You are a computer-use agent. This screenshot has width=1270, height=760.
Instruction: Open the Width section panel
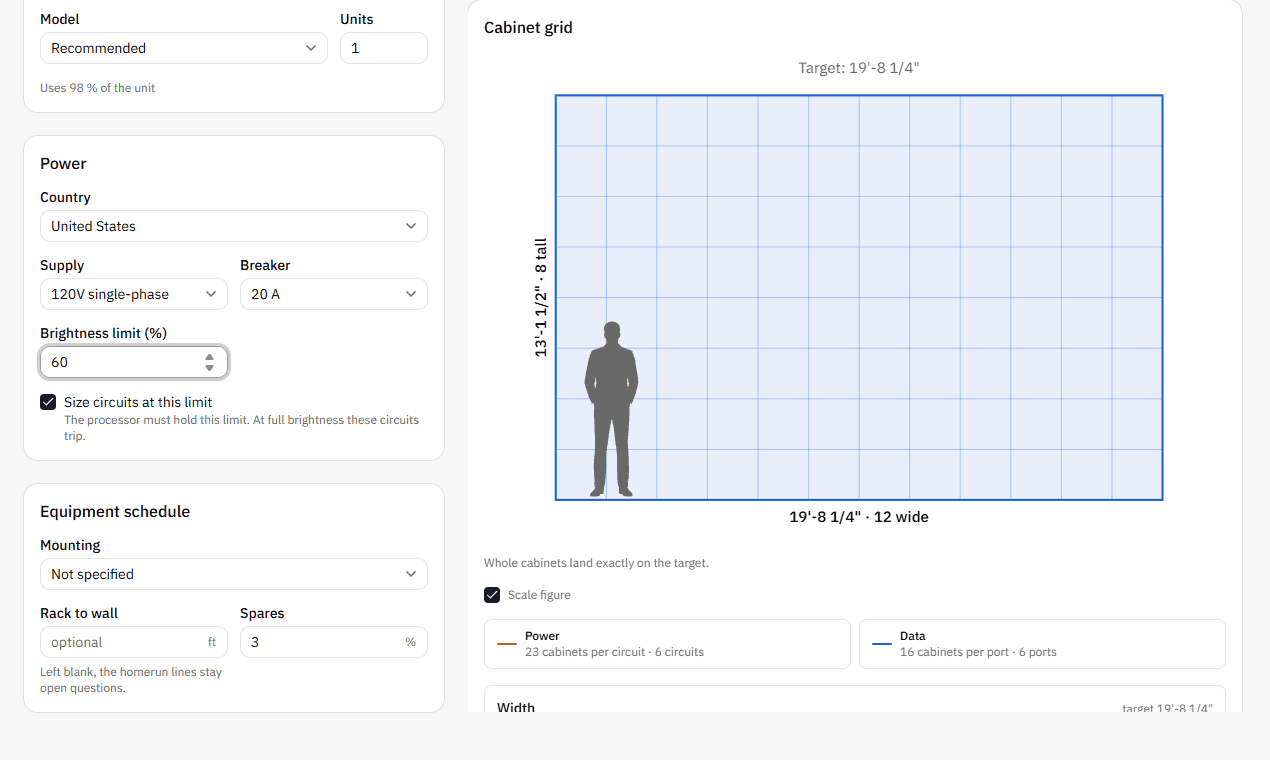(x=855, y=700)
